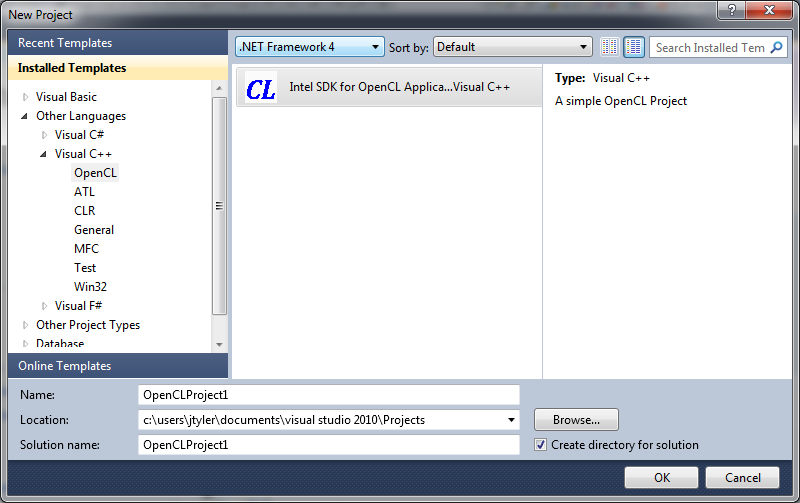Open the dialog Help question mark button

(x=731, y=10)
